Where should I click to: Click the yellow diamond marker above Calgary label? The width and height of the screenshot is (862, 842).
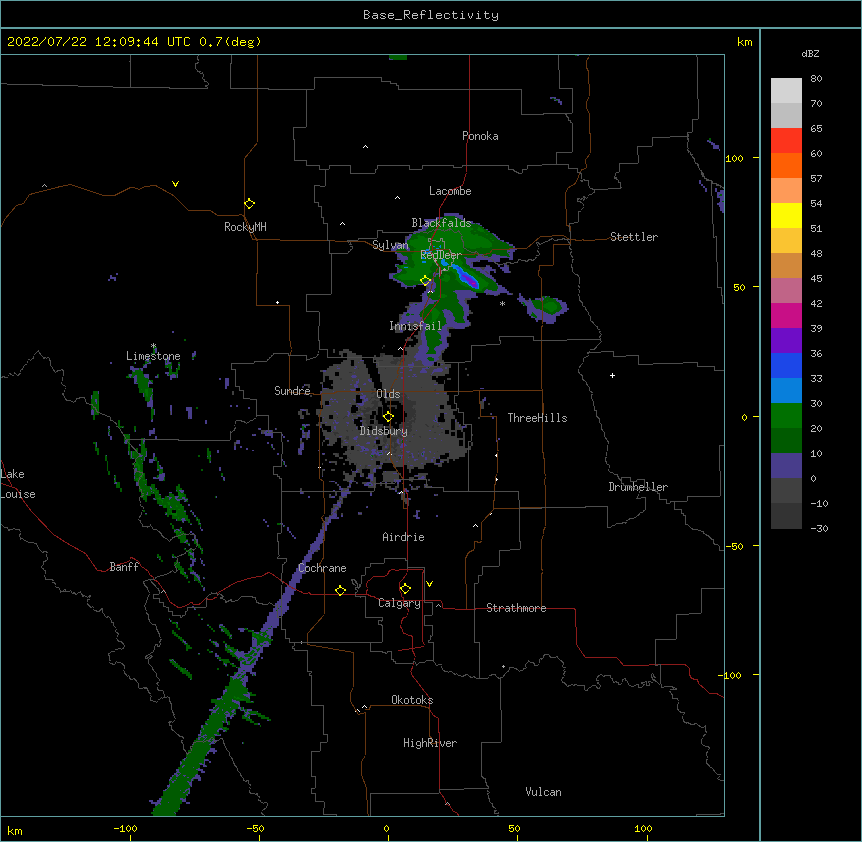(x=405, y=589)
